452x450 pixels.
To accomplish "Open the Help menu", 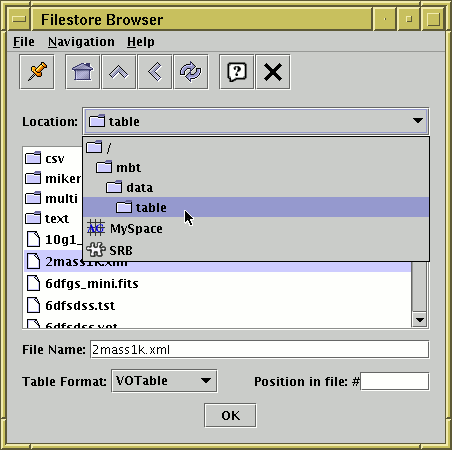I will 141,42.
